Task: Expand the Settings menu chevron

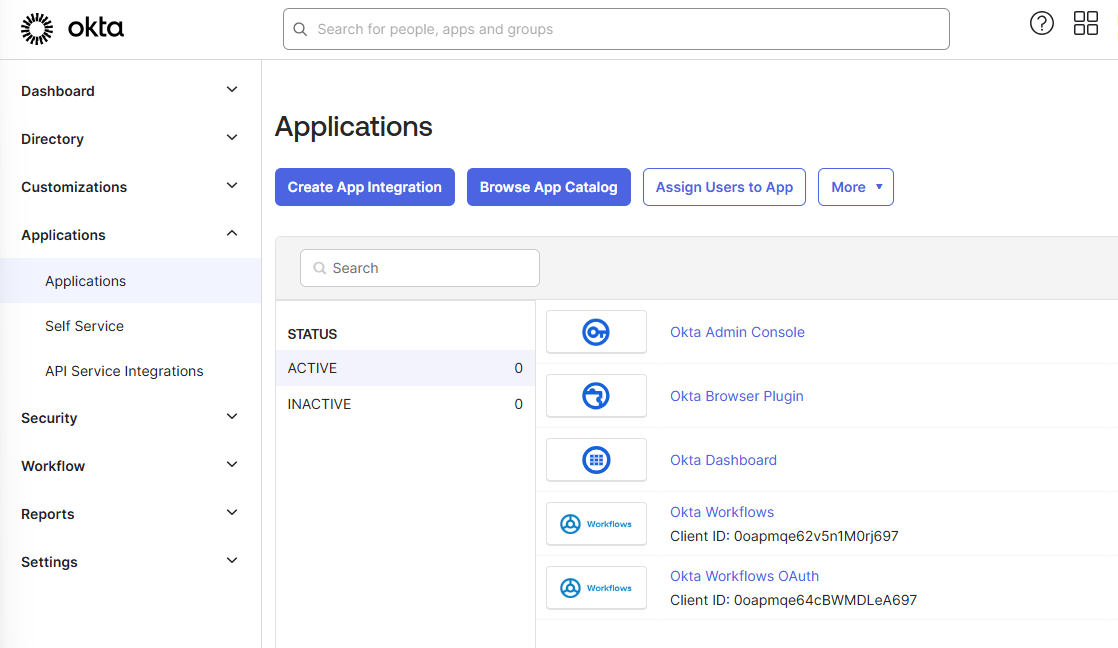Action: click(232, 560)
